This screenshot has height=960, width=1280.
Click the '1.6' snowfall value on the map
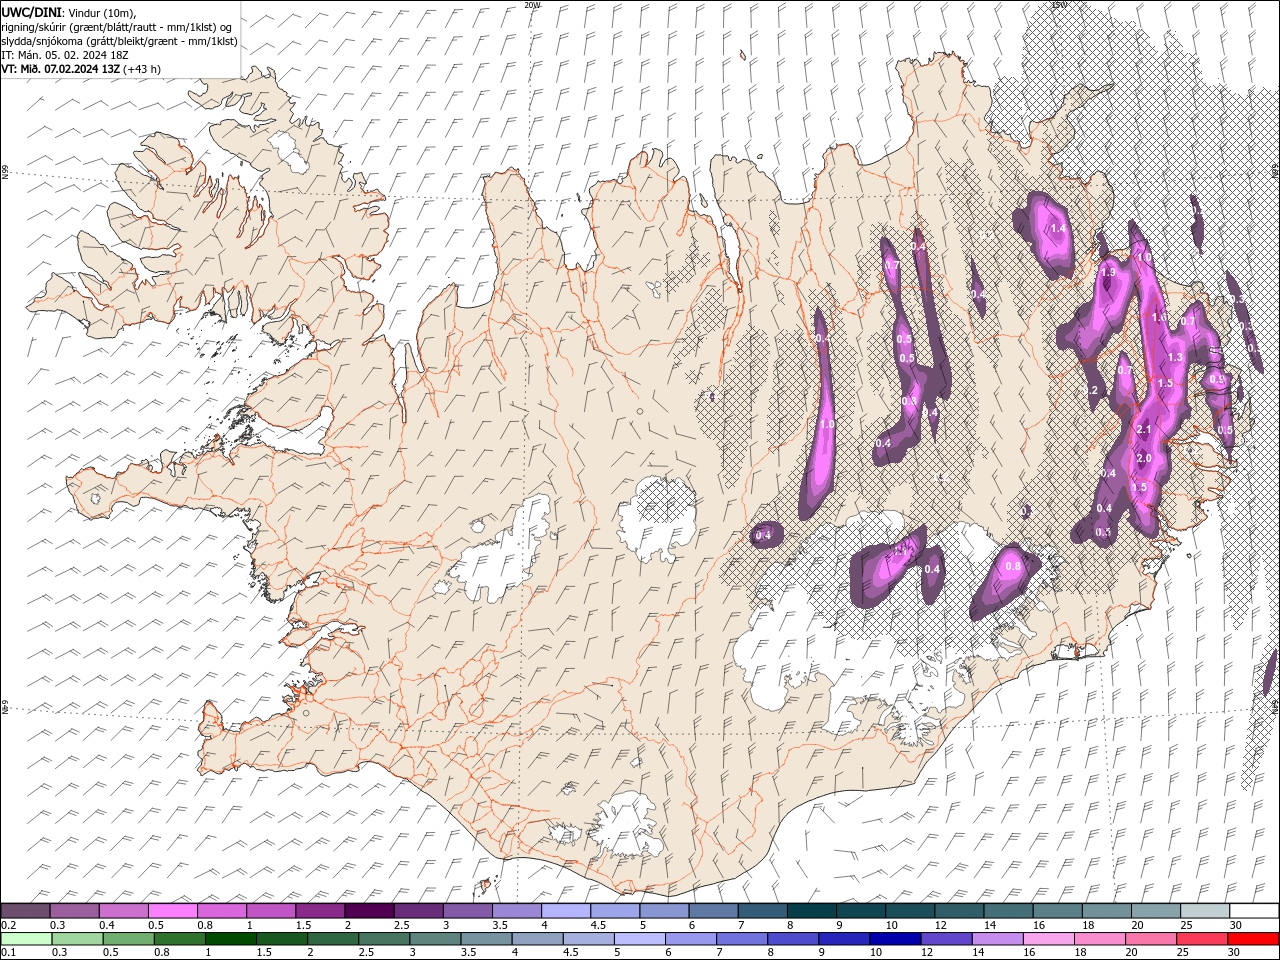tap(1158, 317)
